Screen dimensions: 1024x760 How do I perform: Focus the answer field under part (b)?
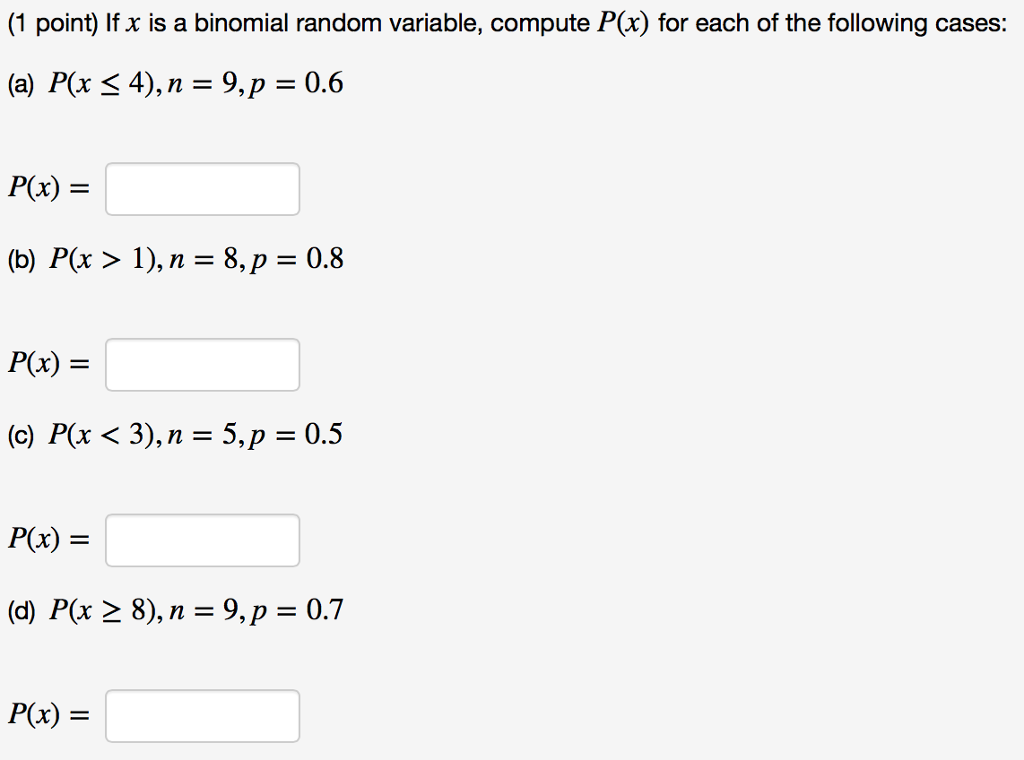(202, 364)
